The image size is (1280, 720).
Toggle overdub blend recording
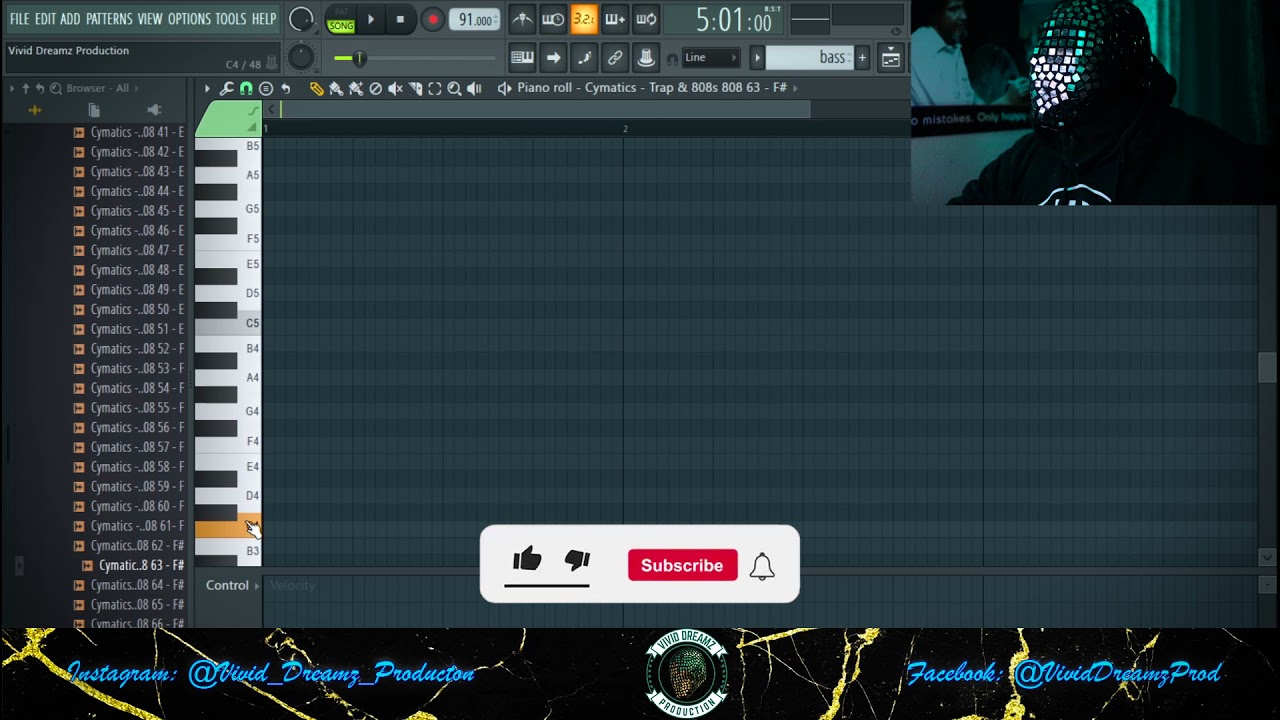click(x=615, y=19)
